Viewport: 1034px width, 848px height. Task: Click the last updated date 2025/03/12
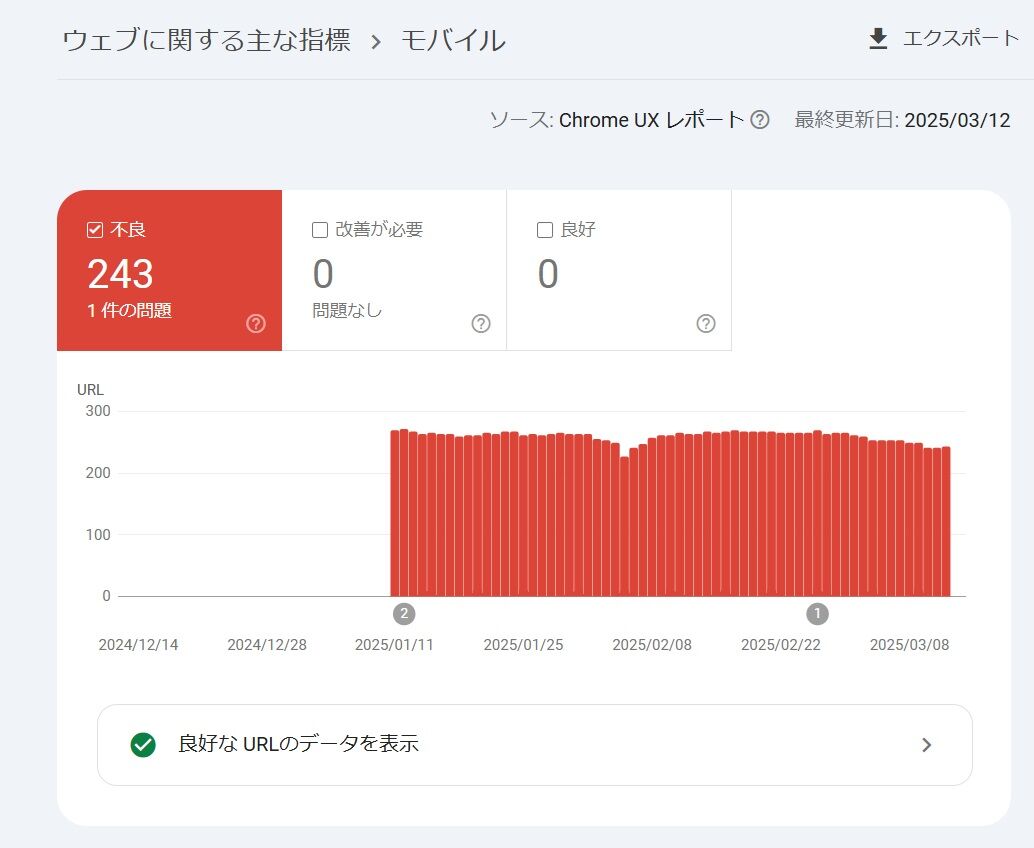pos(958,120)
